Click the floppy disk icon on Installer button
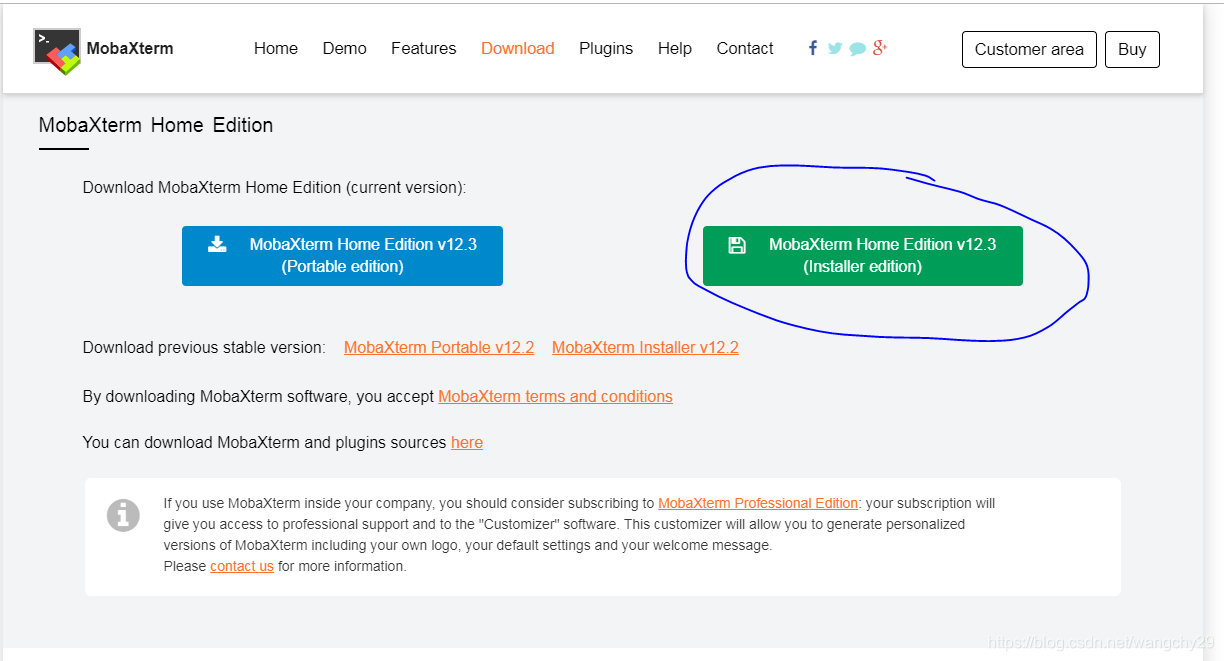The height and width of the screenshot is (661, 1224). (x=737, y=245)
